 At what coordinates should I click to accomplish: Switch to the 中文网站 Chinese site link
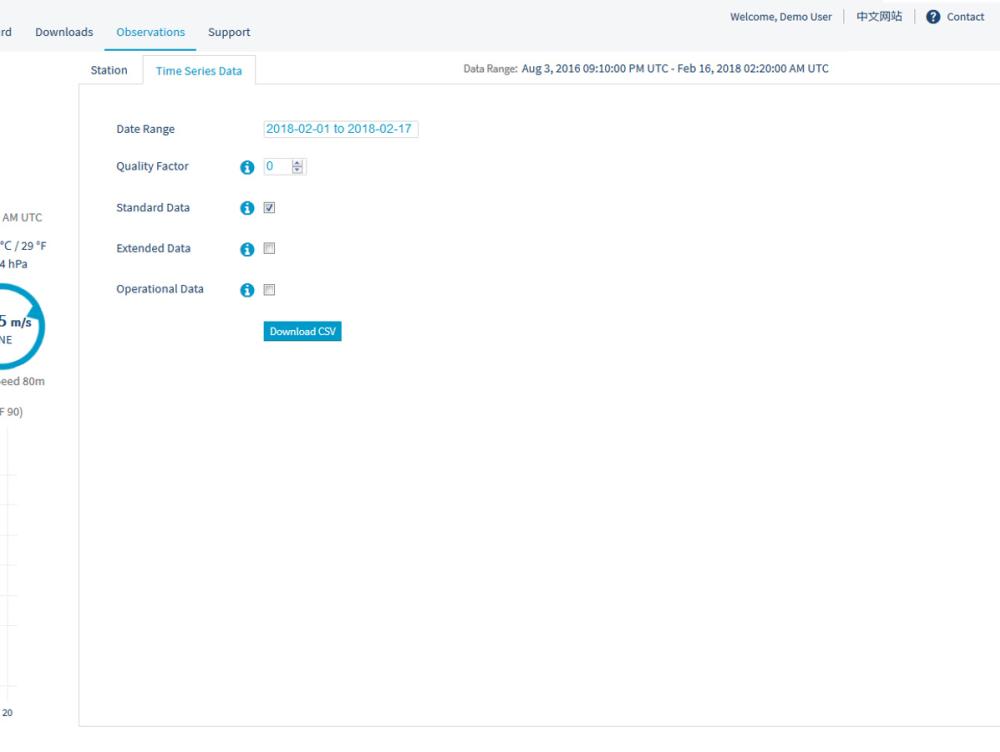[x=879, y=17]
